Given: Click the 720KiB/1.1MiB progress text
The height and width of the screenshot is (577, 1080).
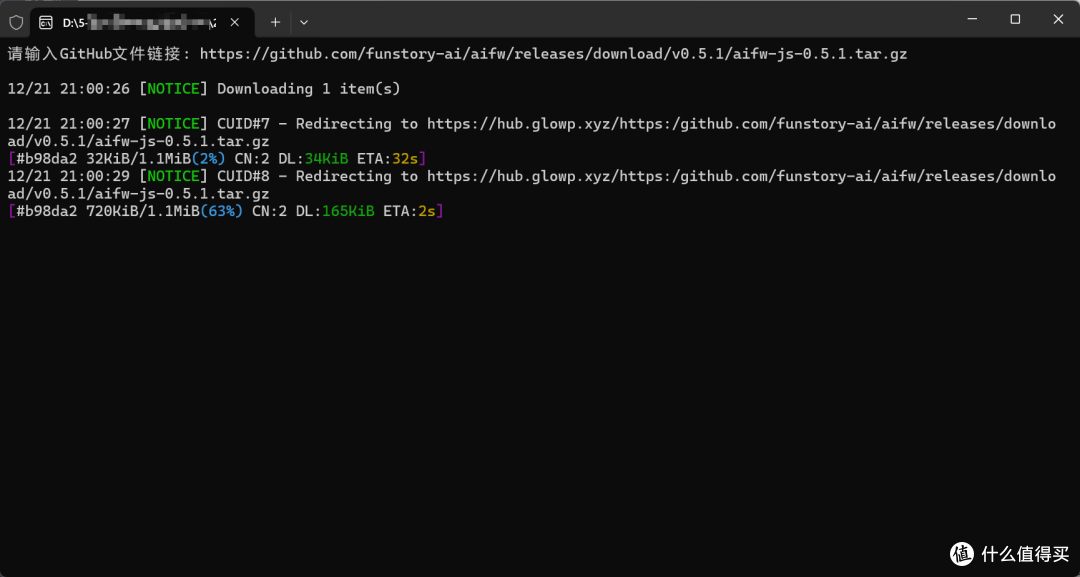Looking at the screenshot, I should click(143, 211).
